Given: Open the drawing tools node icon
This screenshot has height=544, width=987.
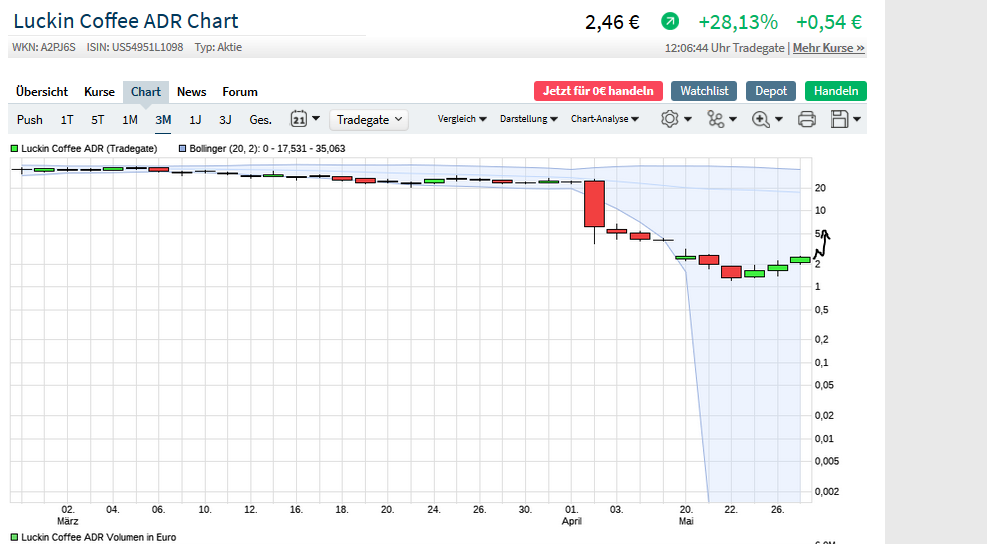Looking at the screenshot, I should [716, 119].
